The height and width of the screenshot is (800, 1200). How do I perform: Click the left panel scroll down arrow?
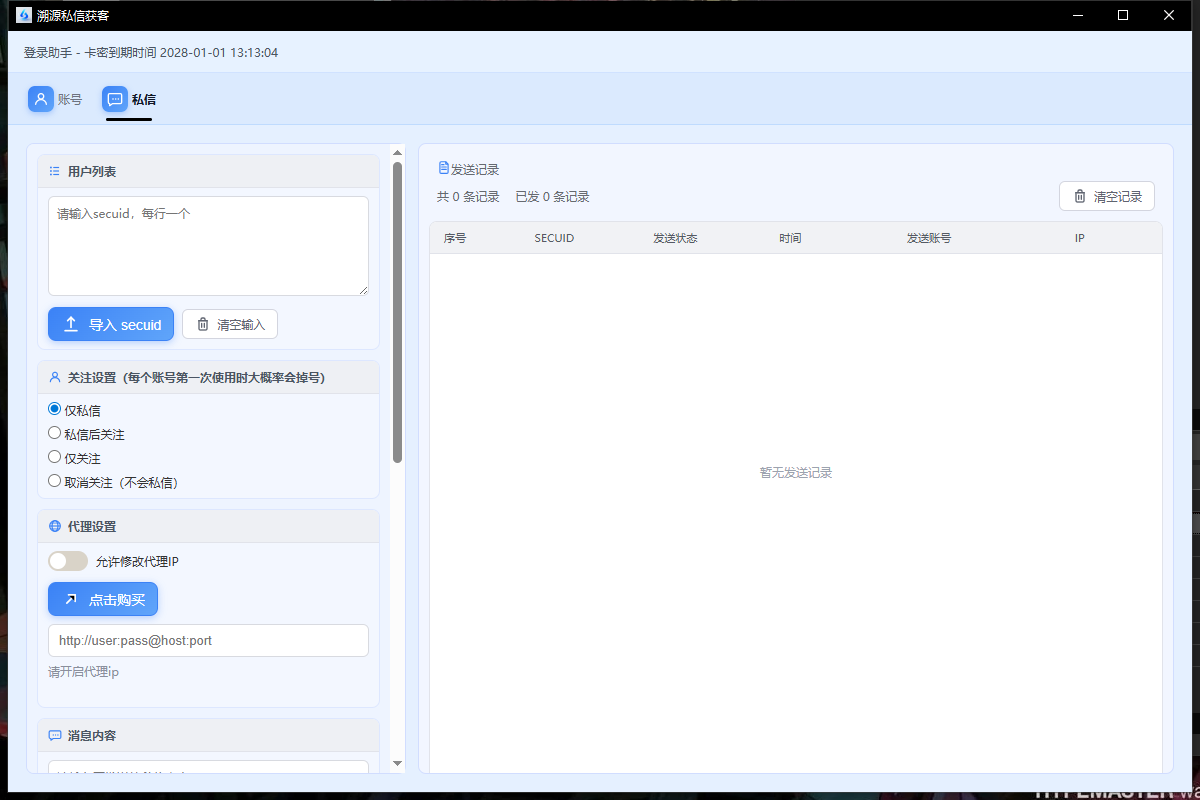tap(397, 763)
